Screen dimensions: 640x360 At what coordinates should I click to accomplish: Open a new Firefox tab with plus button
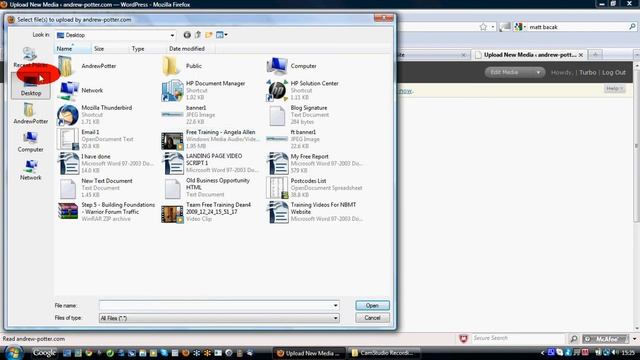click(x=596, y=55)
